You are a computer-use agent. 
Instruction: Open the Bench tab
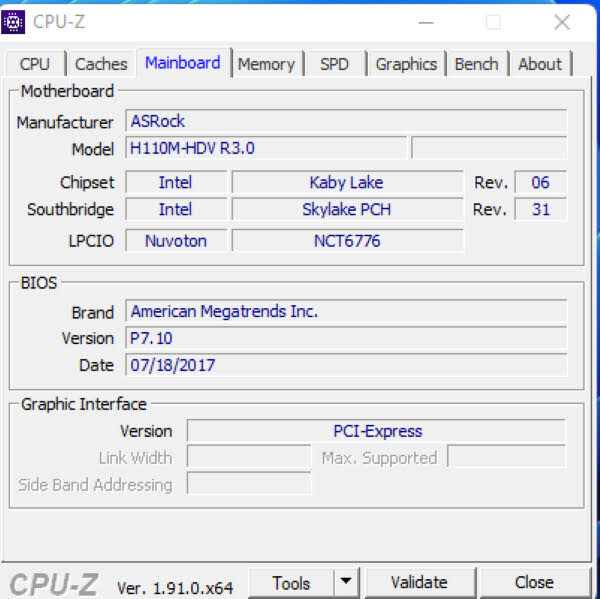[476, 64]
